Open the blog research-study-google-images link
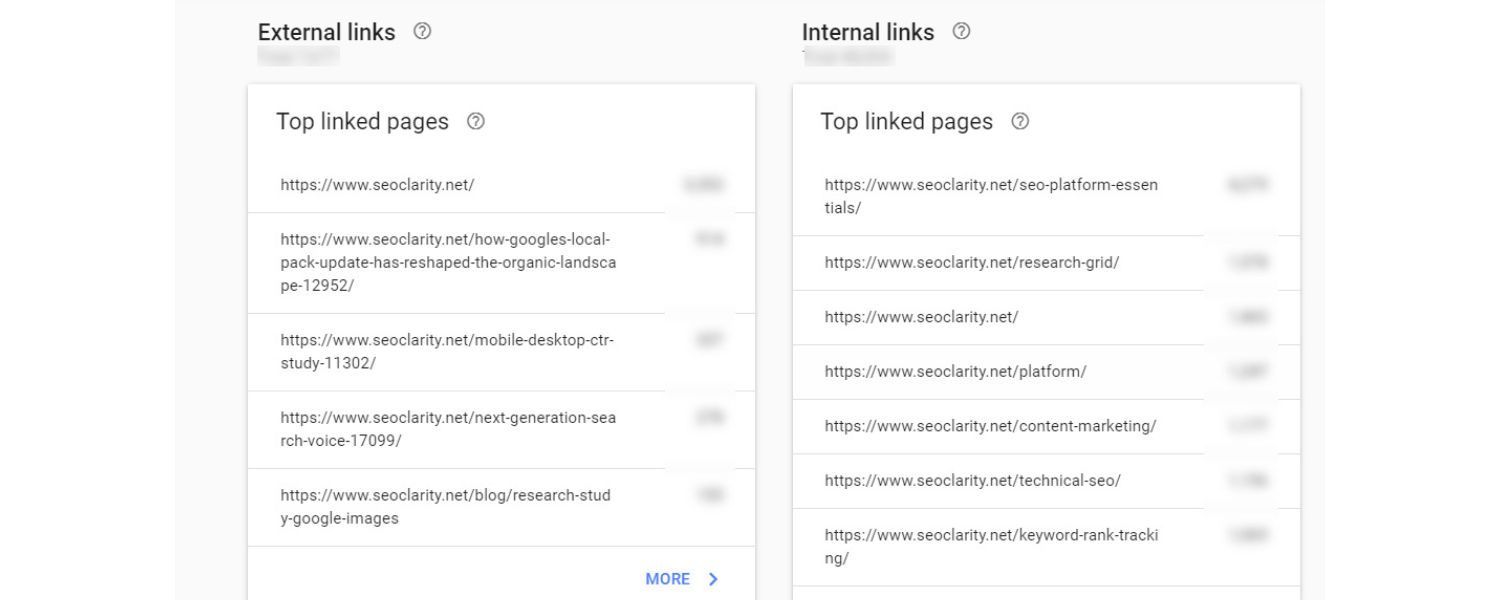The width and height of the screenshot is (1500, 600). (444, 506)
